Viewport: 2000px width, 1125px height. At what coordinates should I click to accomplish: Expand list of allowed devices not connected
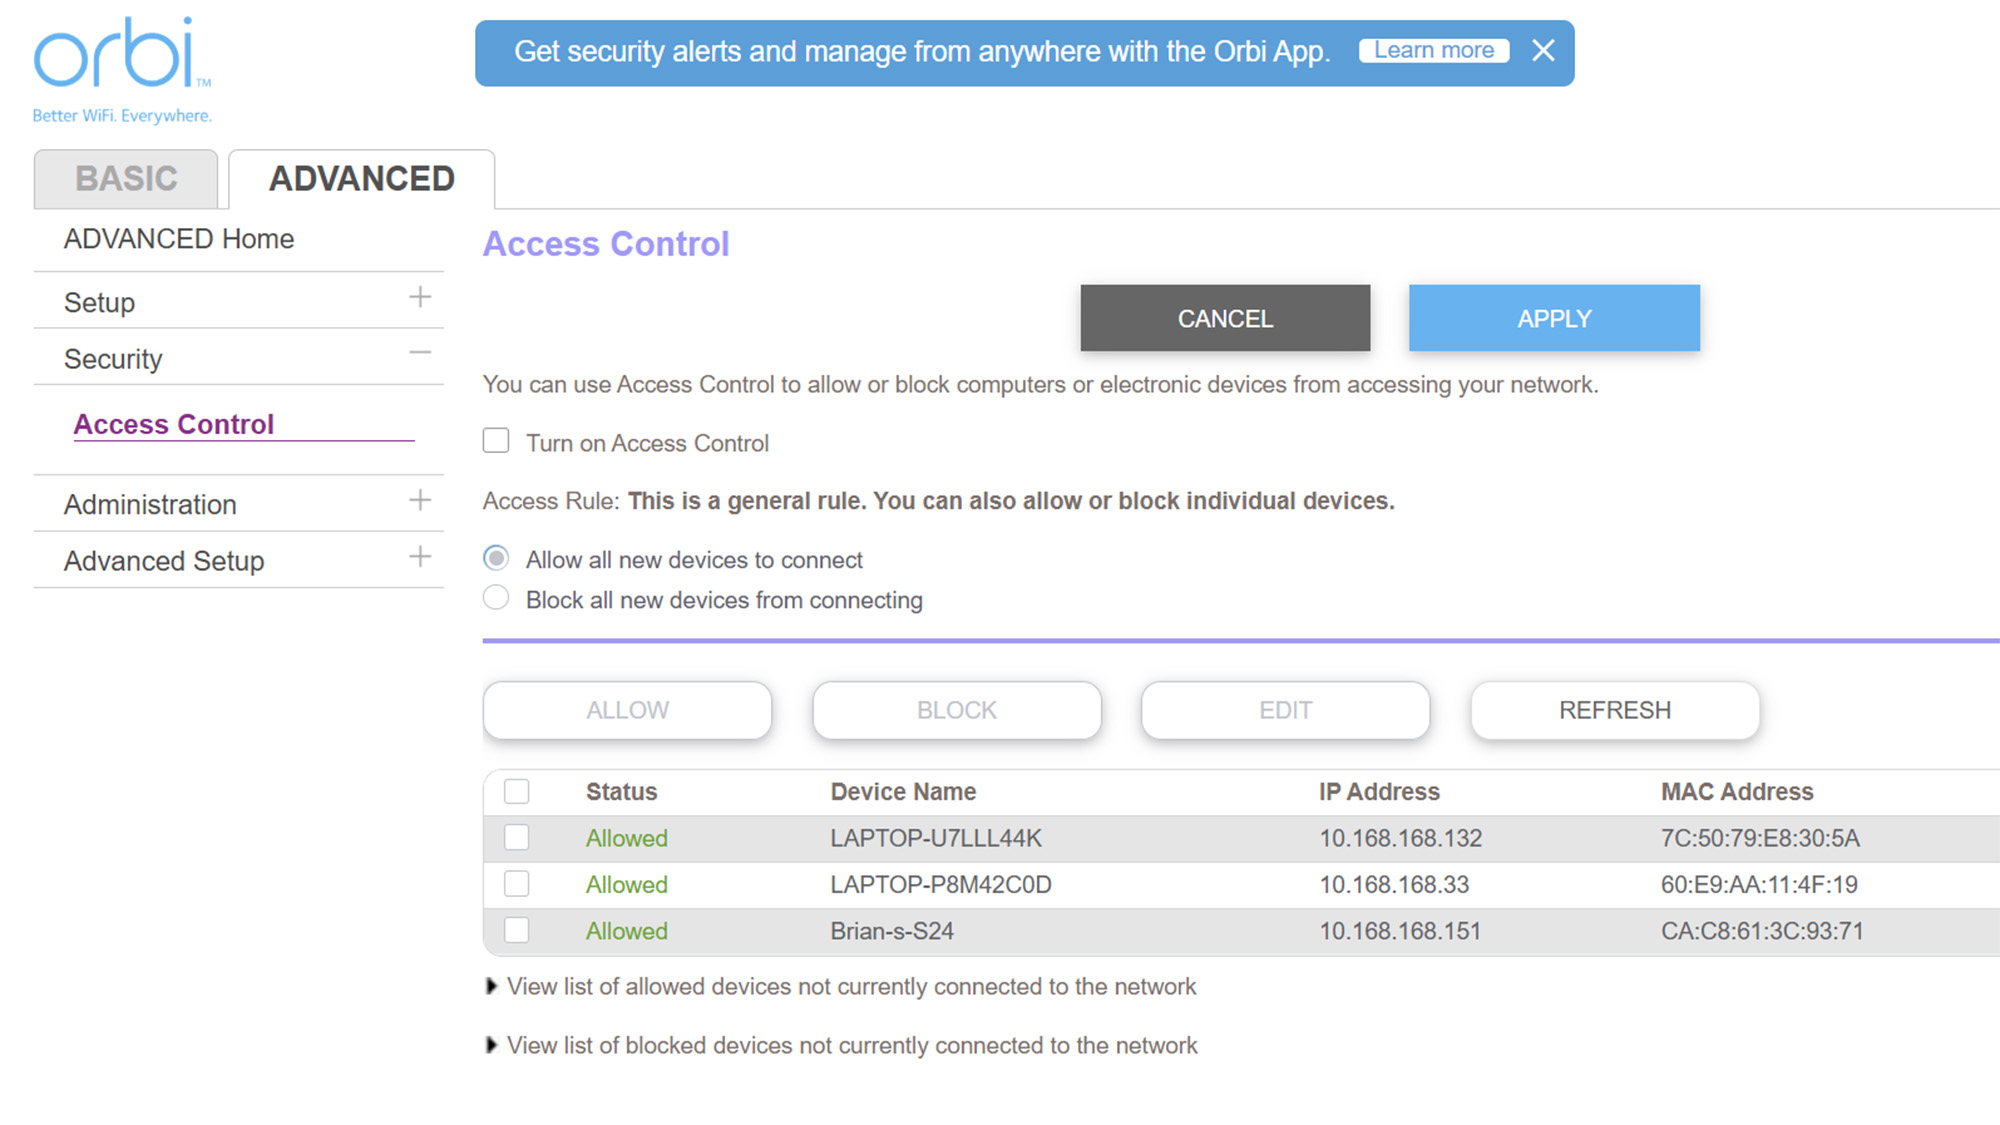pos(491,987)
